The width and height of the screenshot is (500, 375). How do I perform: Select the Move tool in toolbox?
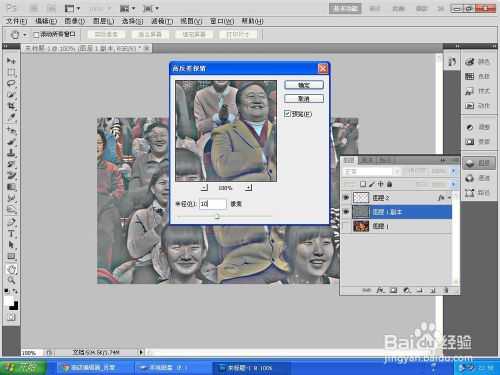click(x=11, y=61)
